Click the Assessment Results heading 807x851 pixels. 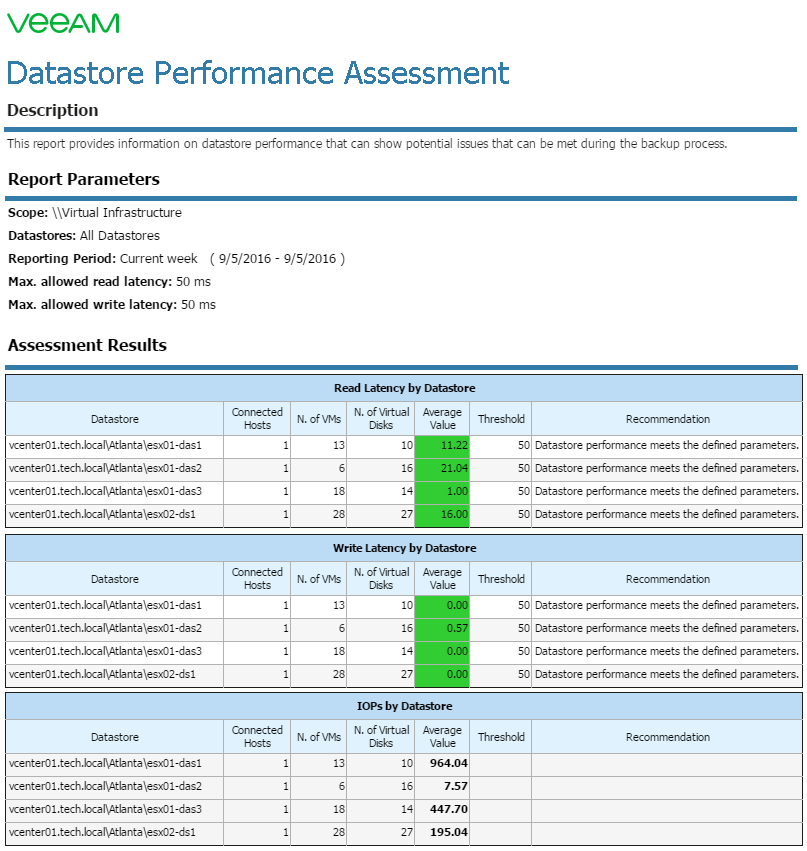87,345
